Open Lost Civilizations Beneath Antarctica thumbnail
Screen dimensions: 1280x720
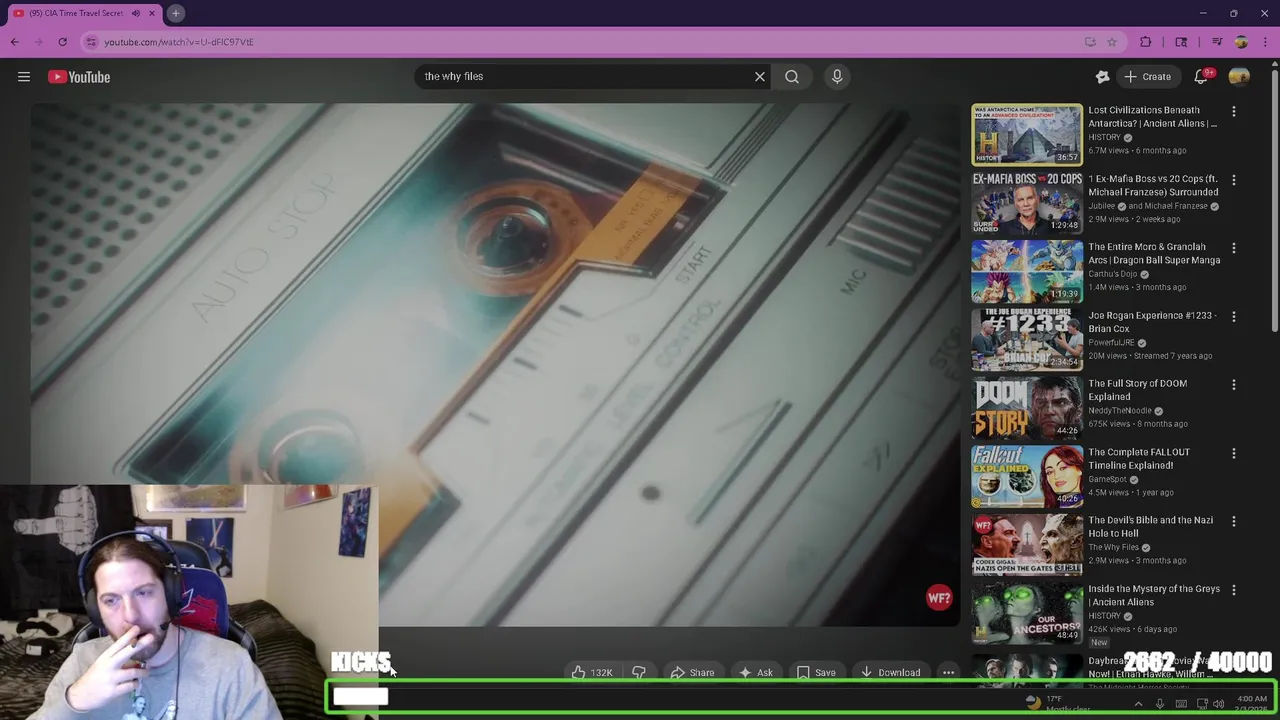(x=1027, y=134)
